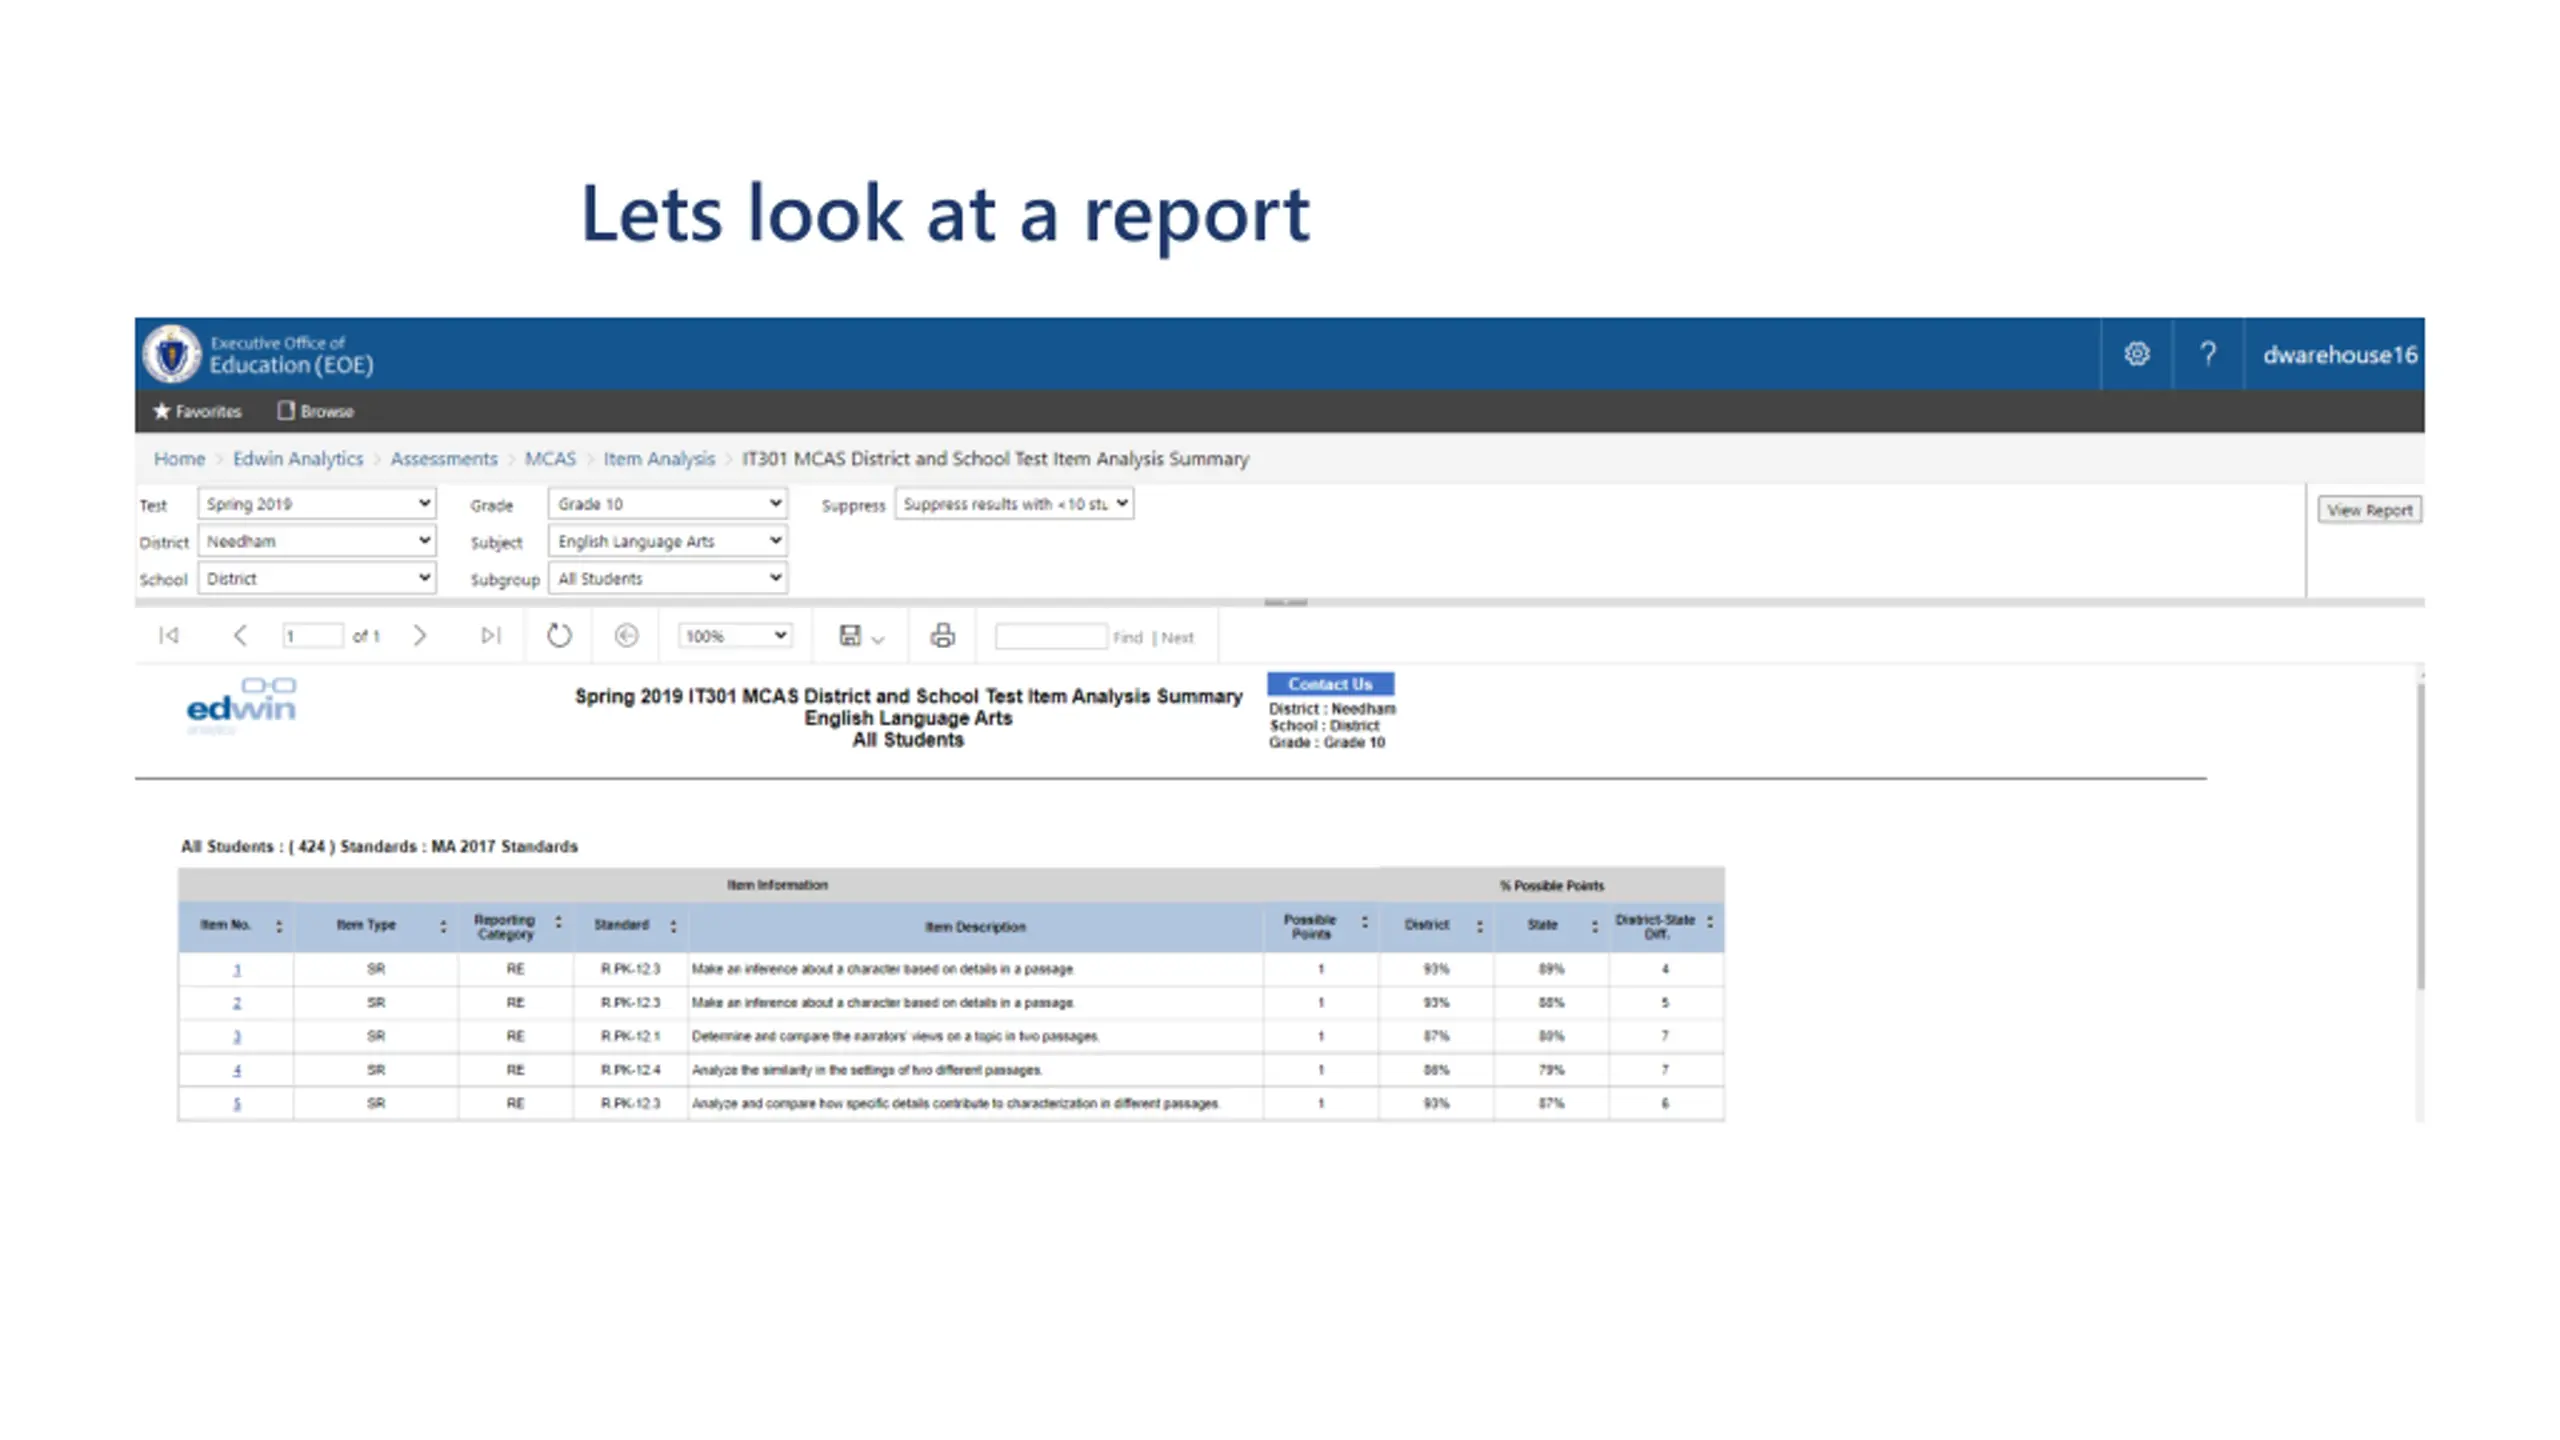The height and width of the screenshot is (1440, 2560).
Task: Go back to parent report
Action: point(626,635)
